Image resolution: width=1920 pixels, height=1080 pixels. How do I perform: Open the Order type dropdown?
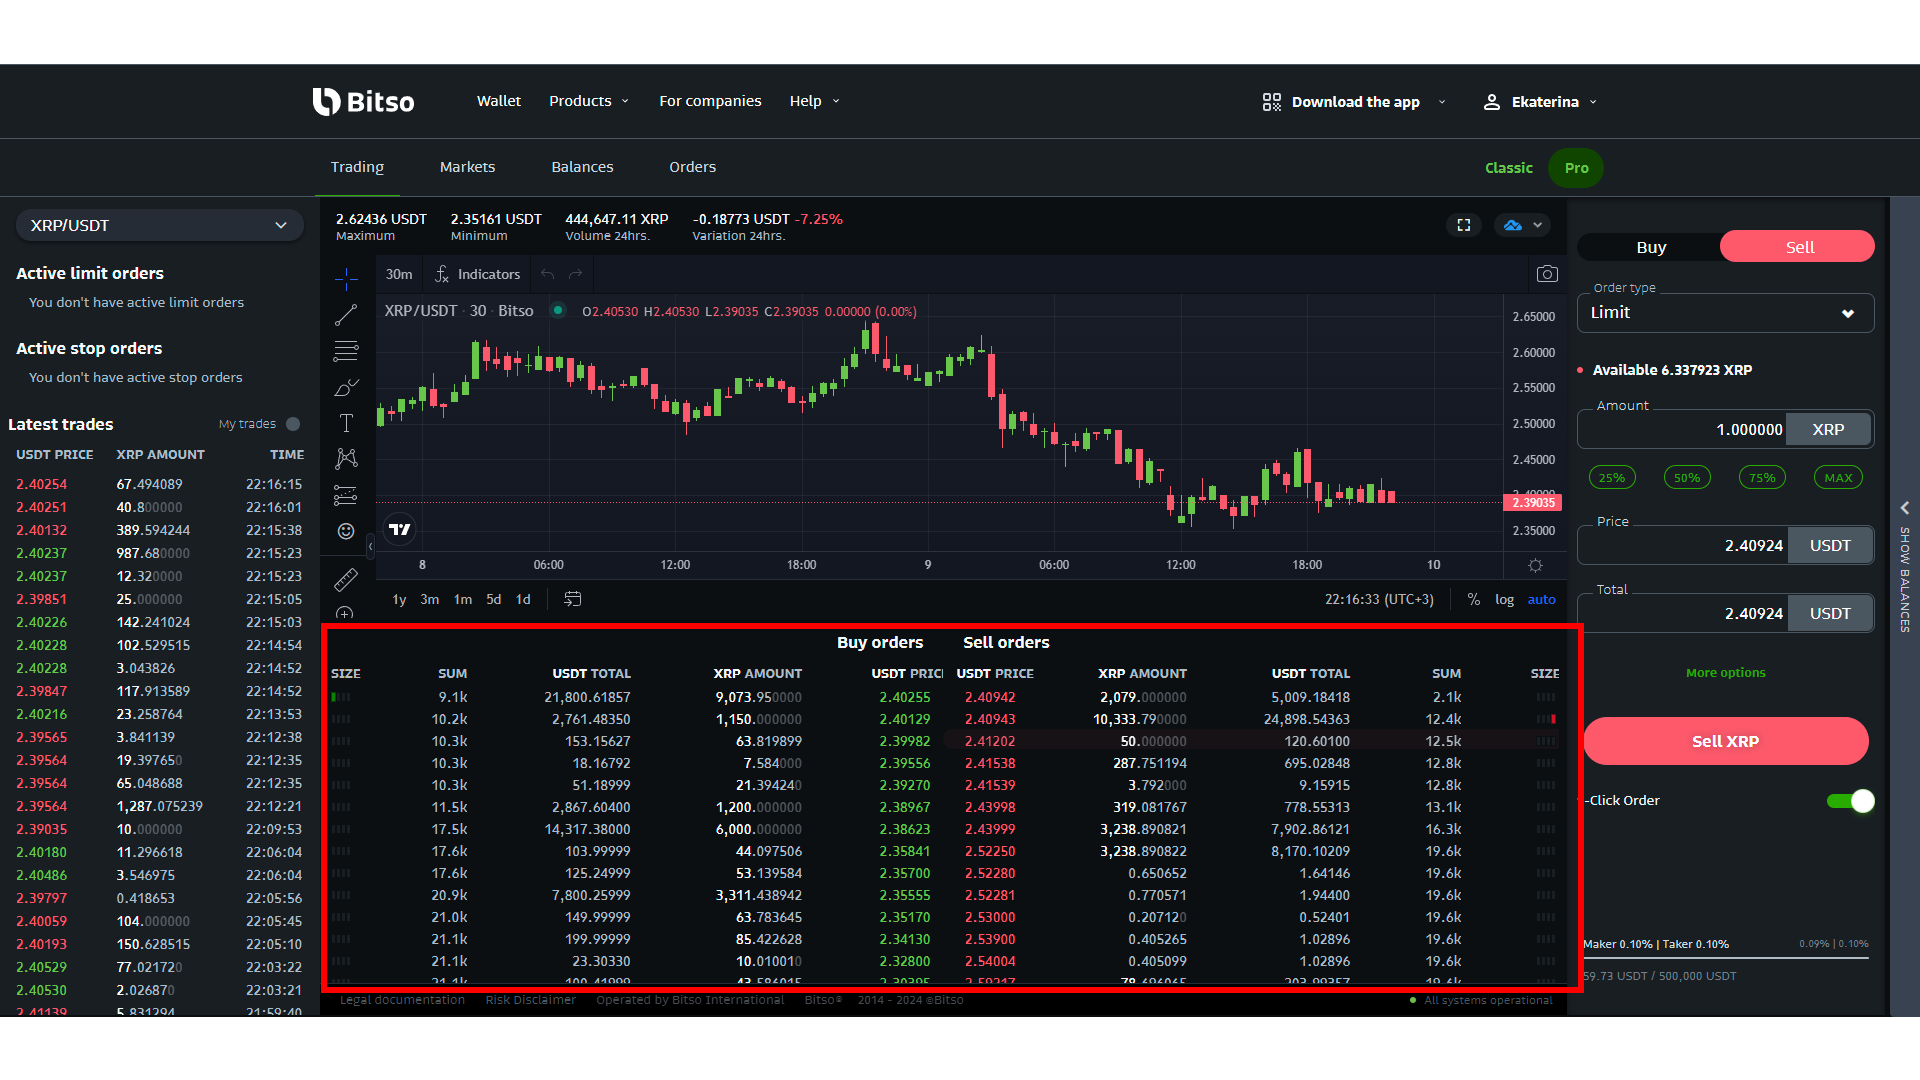pos(1724,313)
